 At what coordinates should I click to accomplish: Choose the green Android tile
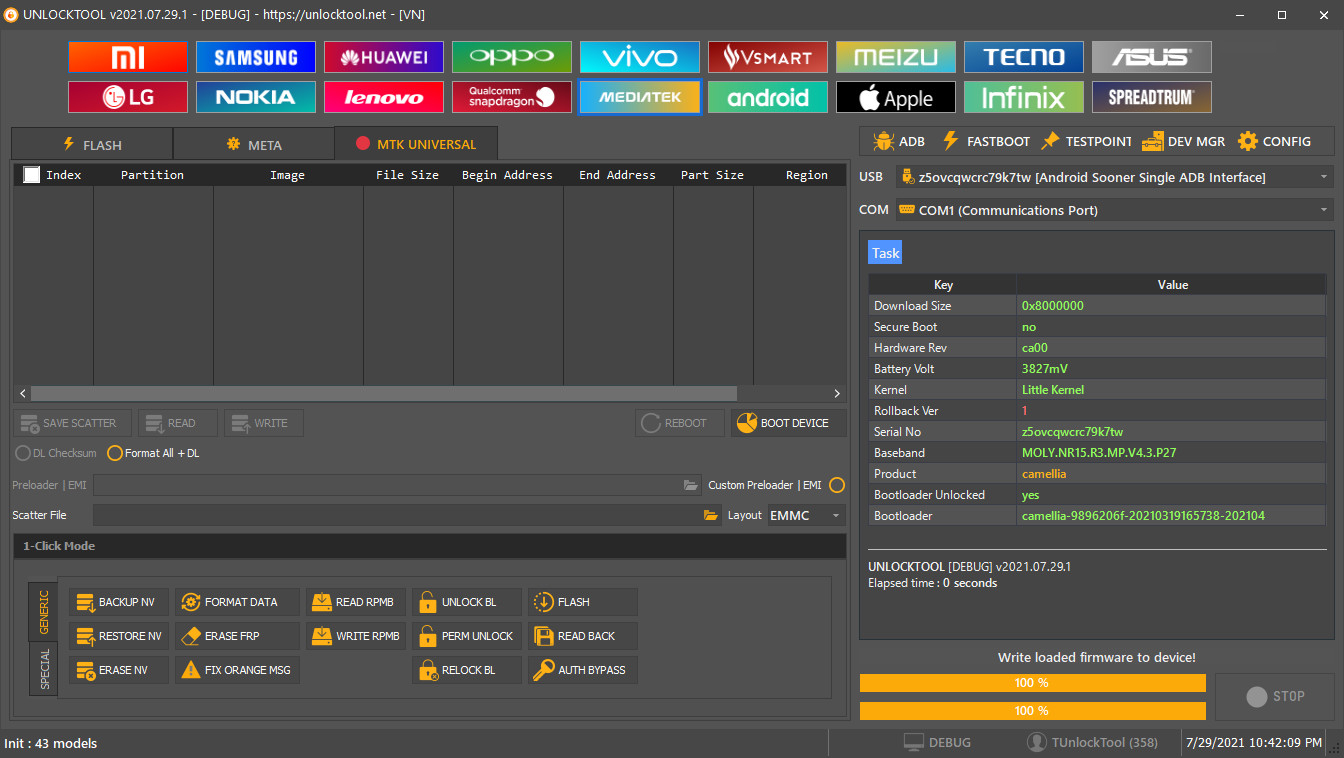(x=768, y=97)
